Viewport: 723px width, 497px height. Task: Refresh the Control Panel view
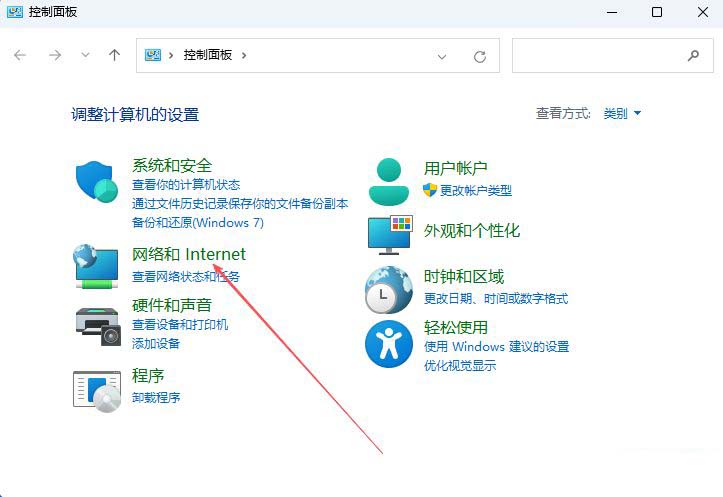(480, 56)
